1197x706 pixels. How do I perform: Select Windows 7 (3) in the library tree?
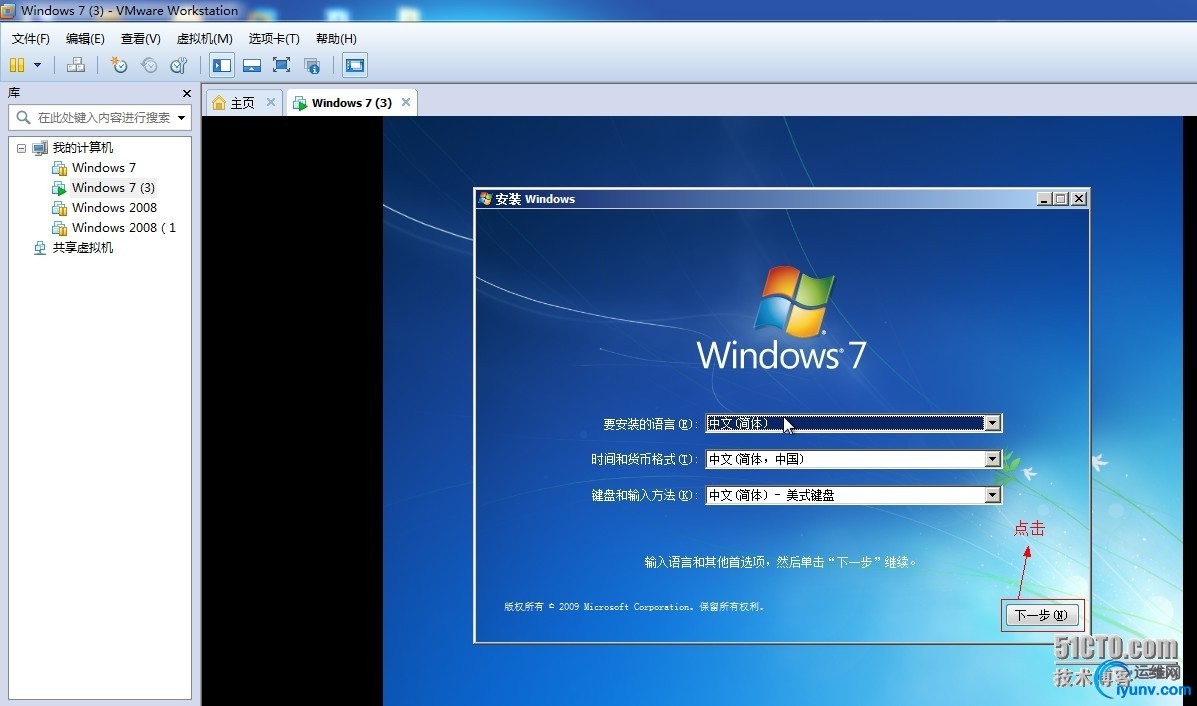pyautogui.click(x=113, y=188)
